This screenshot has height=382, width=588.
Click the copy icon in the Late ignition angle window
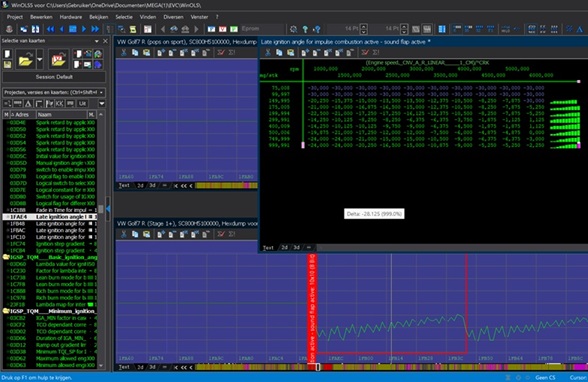(x=279, y=52)
